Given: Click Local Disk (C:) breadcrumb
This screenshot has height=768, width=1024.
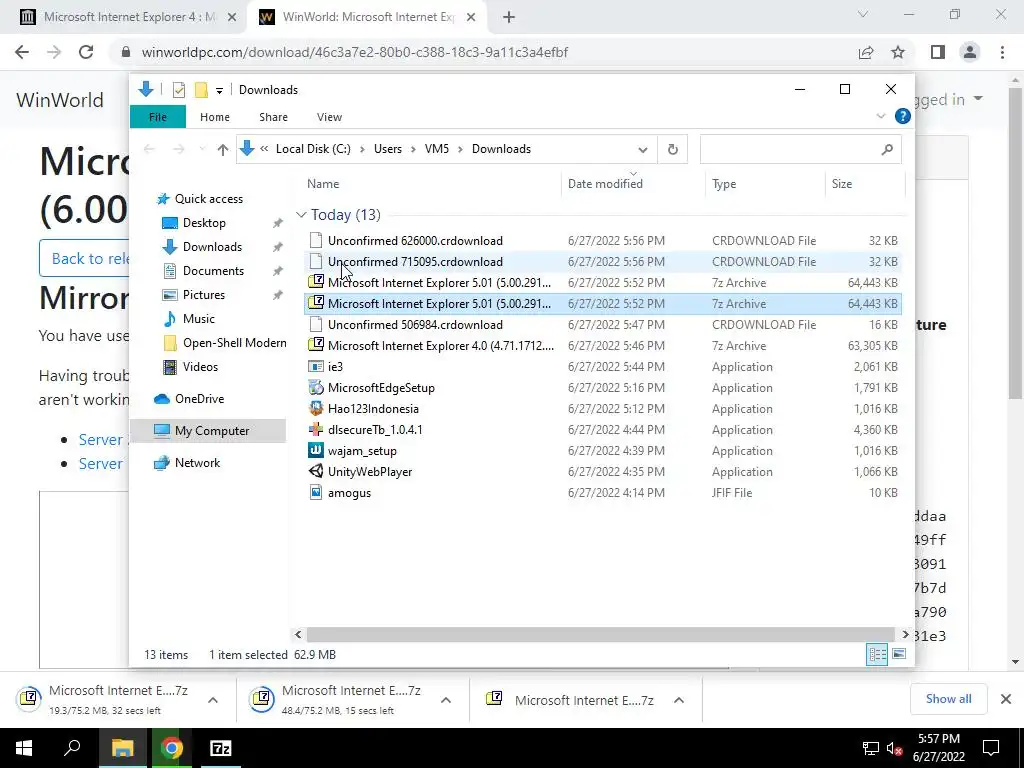Looking at the screenshot, I should (313, 149).
